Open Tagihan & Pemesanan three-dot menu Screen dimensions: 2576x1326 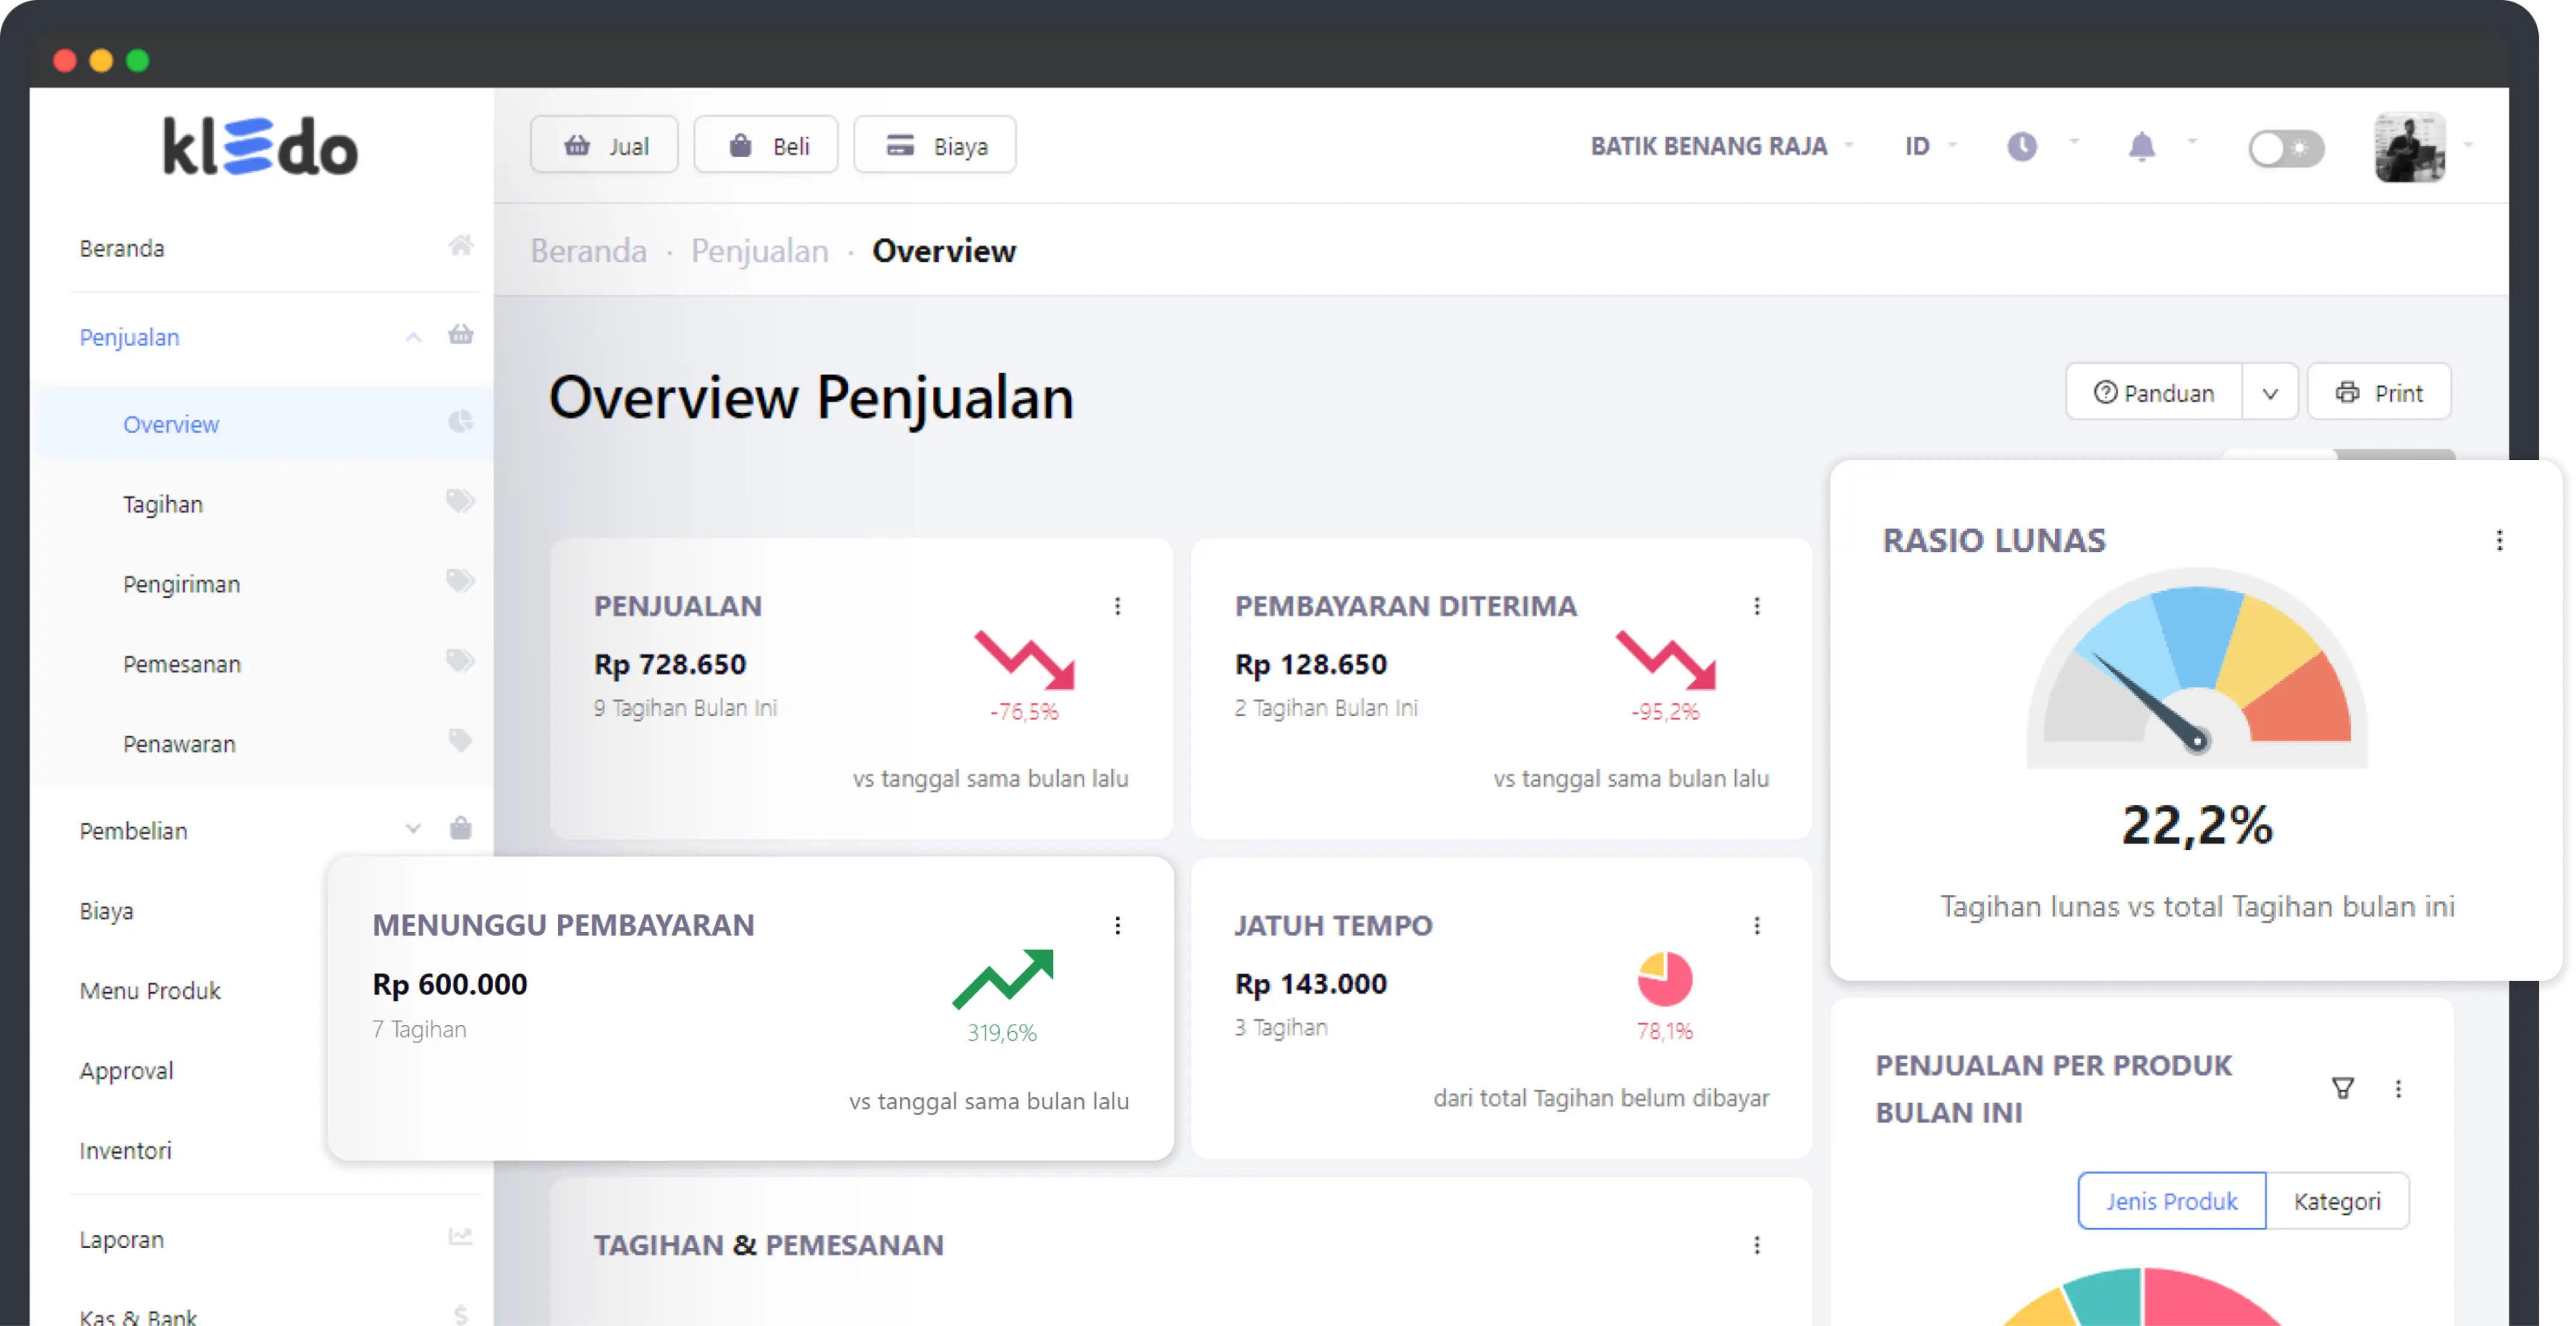click(x=1756, y=1245)
